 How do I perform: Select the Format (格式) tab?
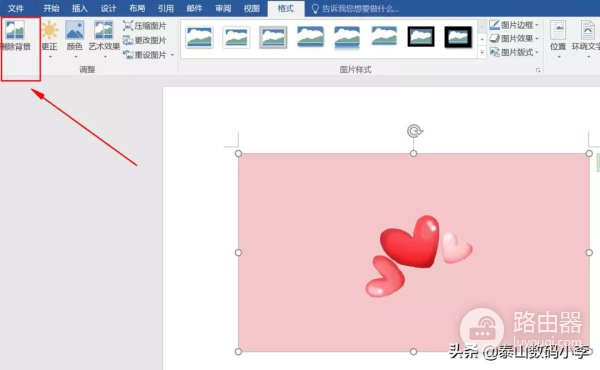click(286, 8)
